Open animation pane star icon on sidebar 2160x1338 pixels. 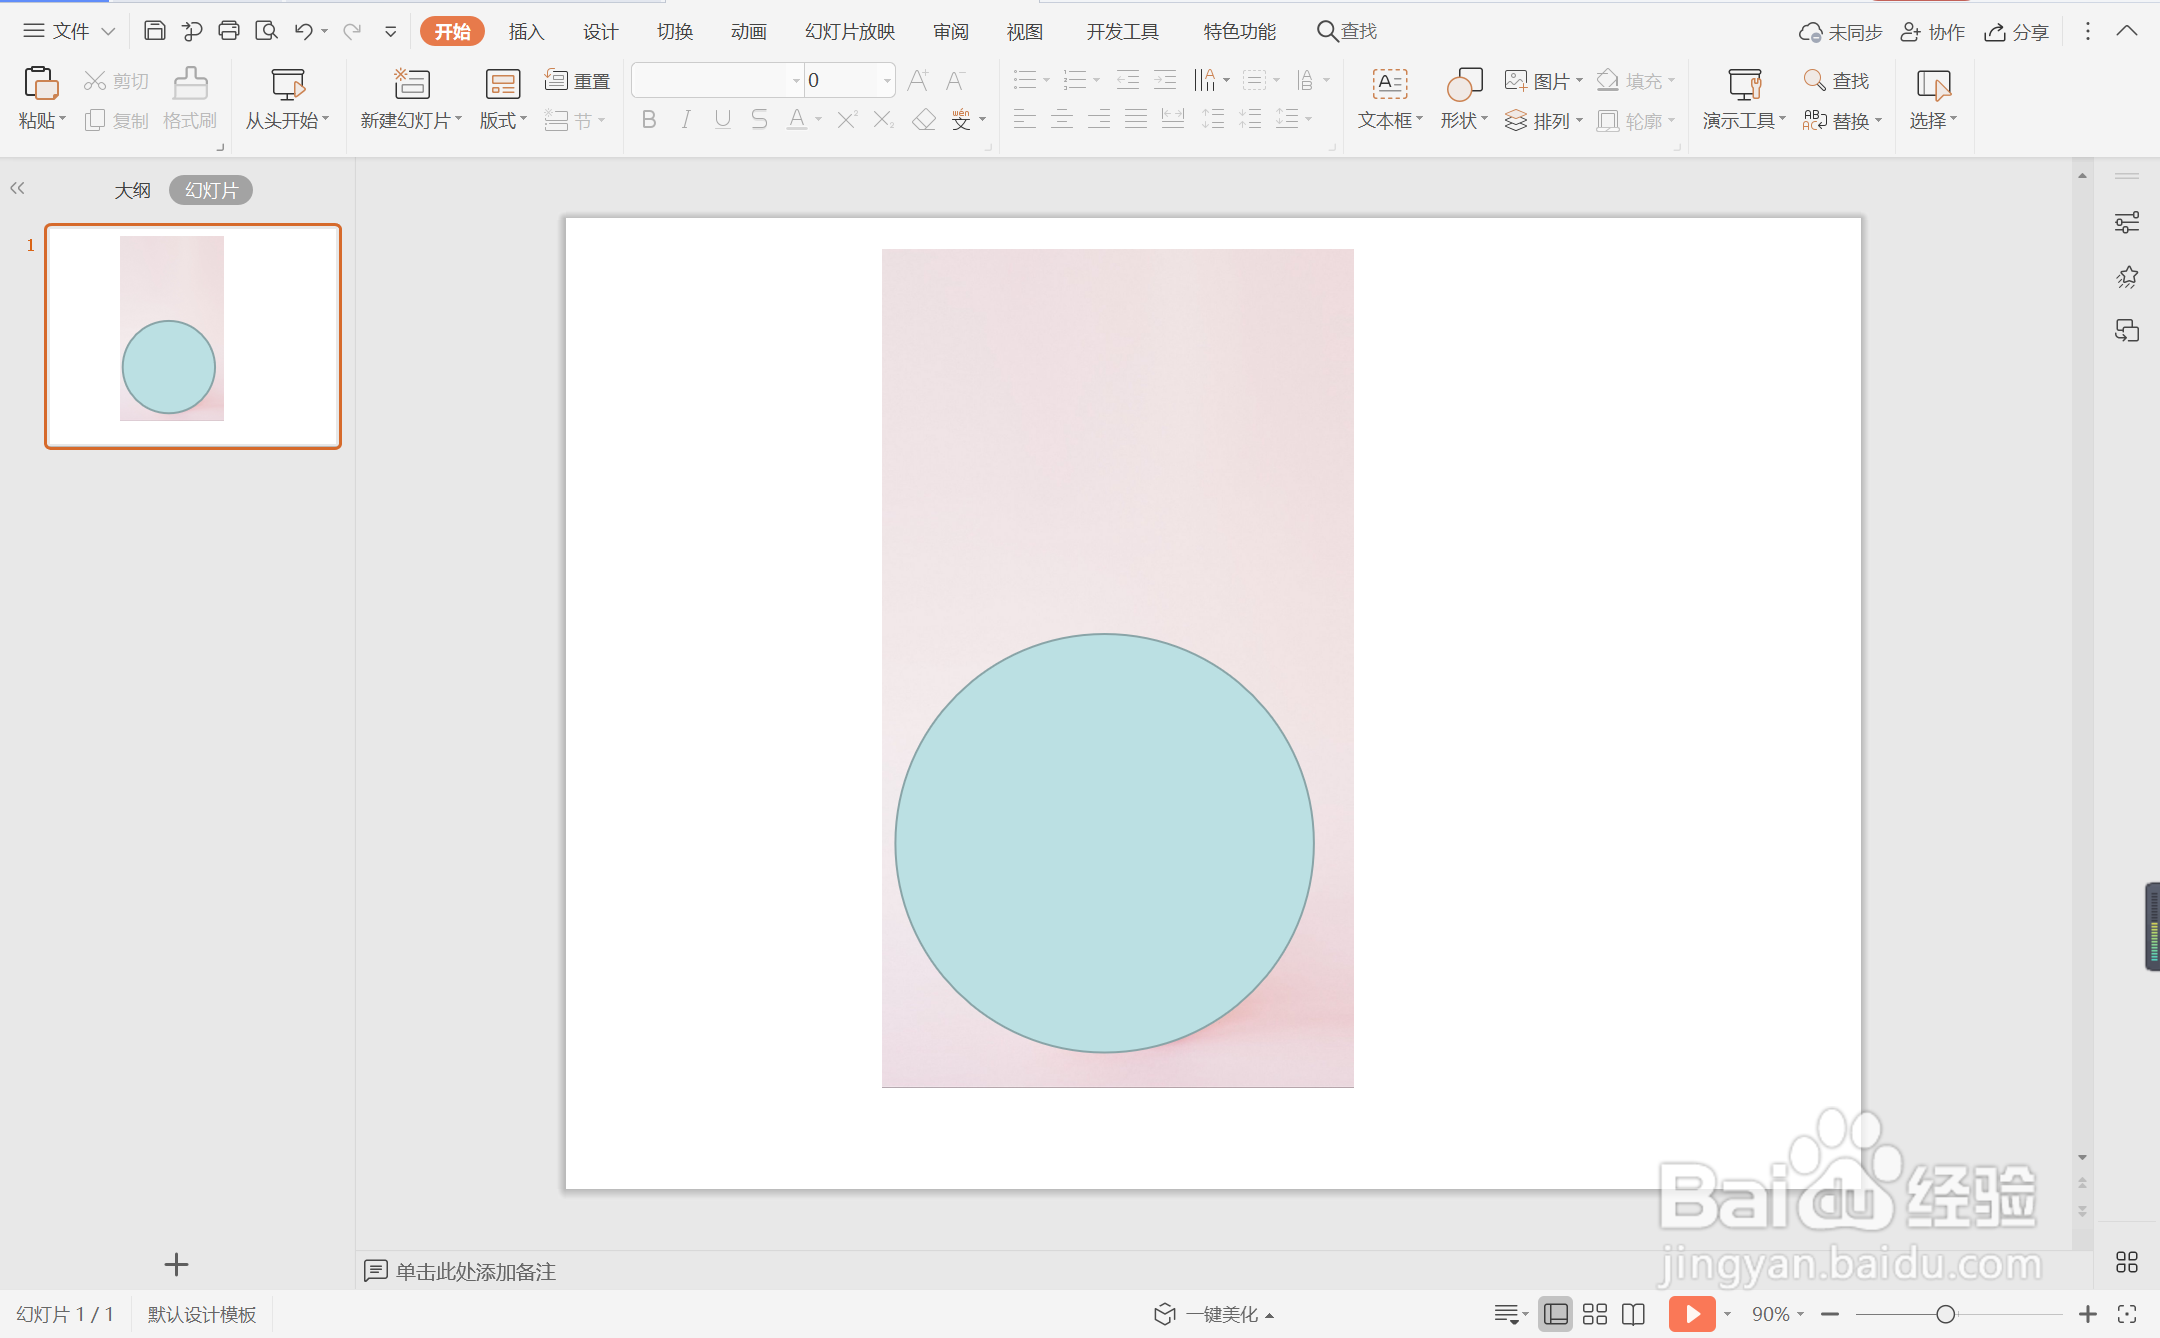pos(2126,277)
